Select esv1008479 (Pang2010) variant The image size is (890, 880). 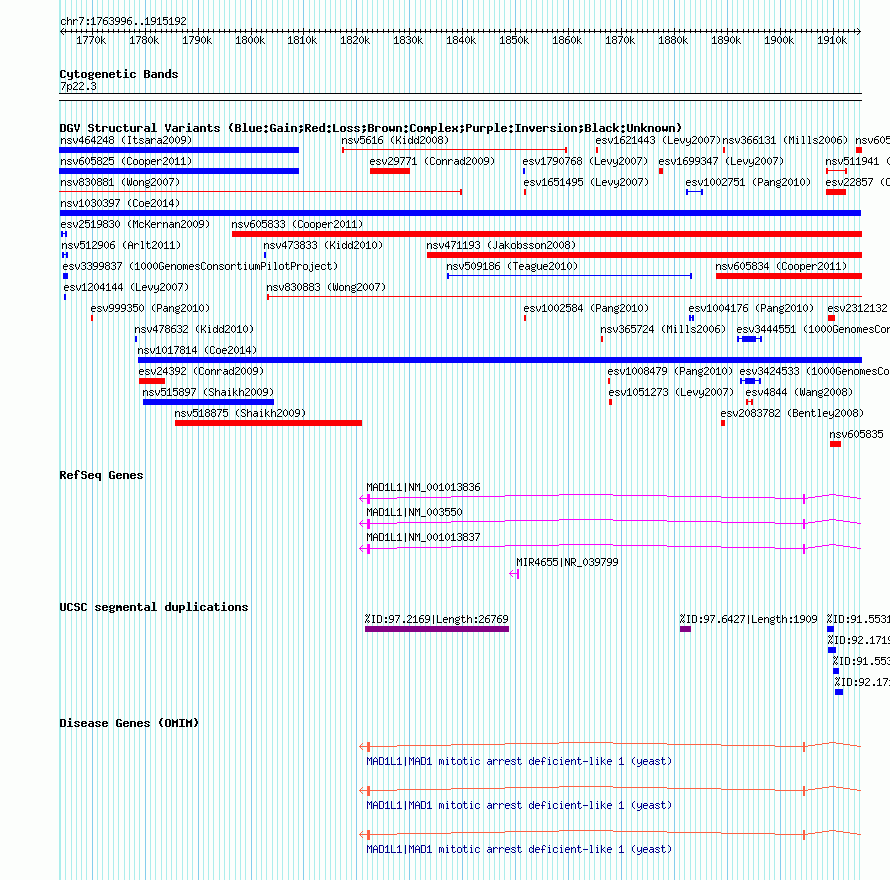click(x=670, y=371)
